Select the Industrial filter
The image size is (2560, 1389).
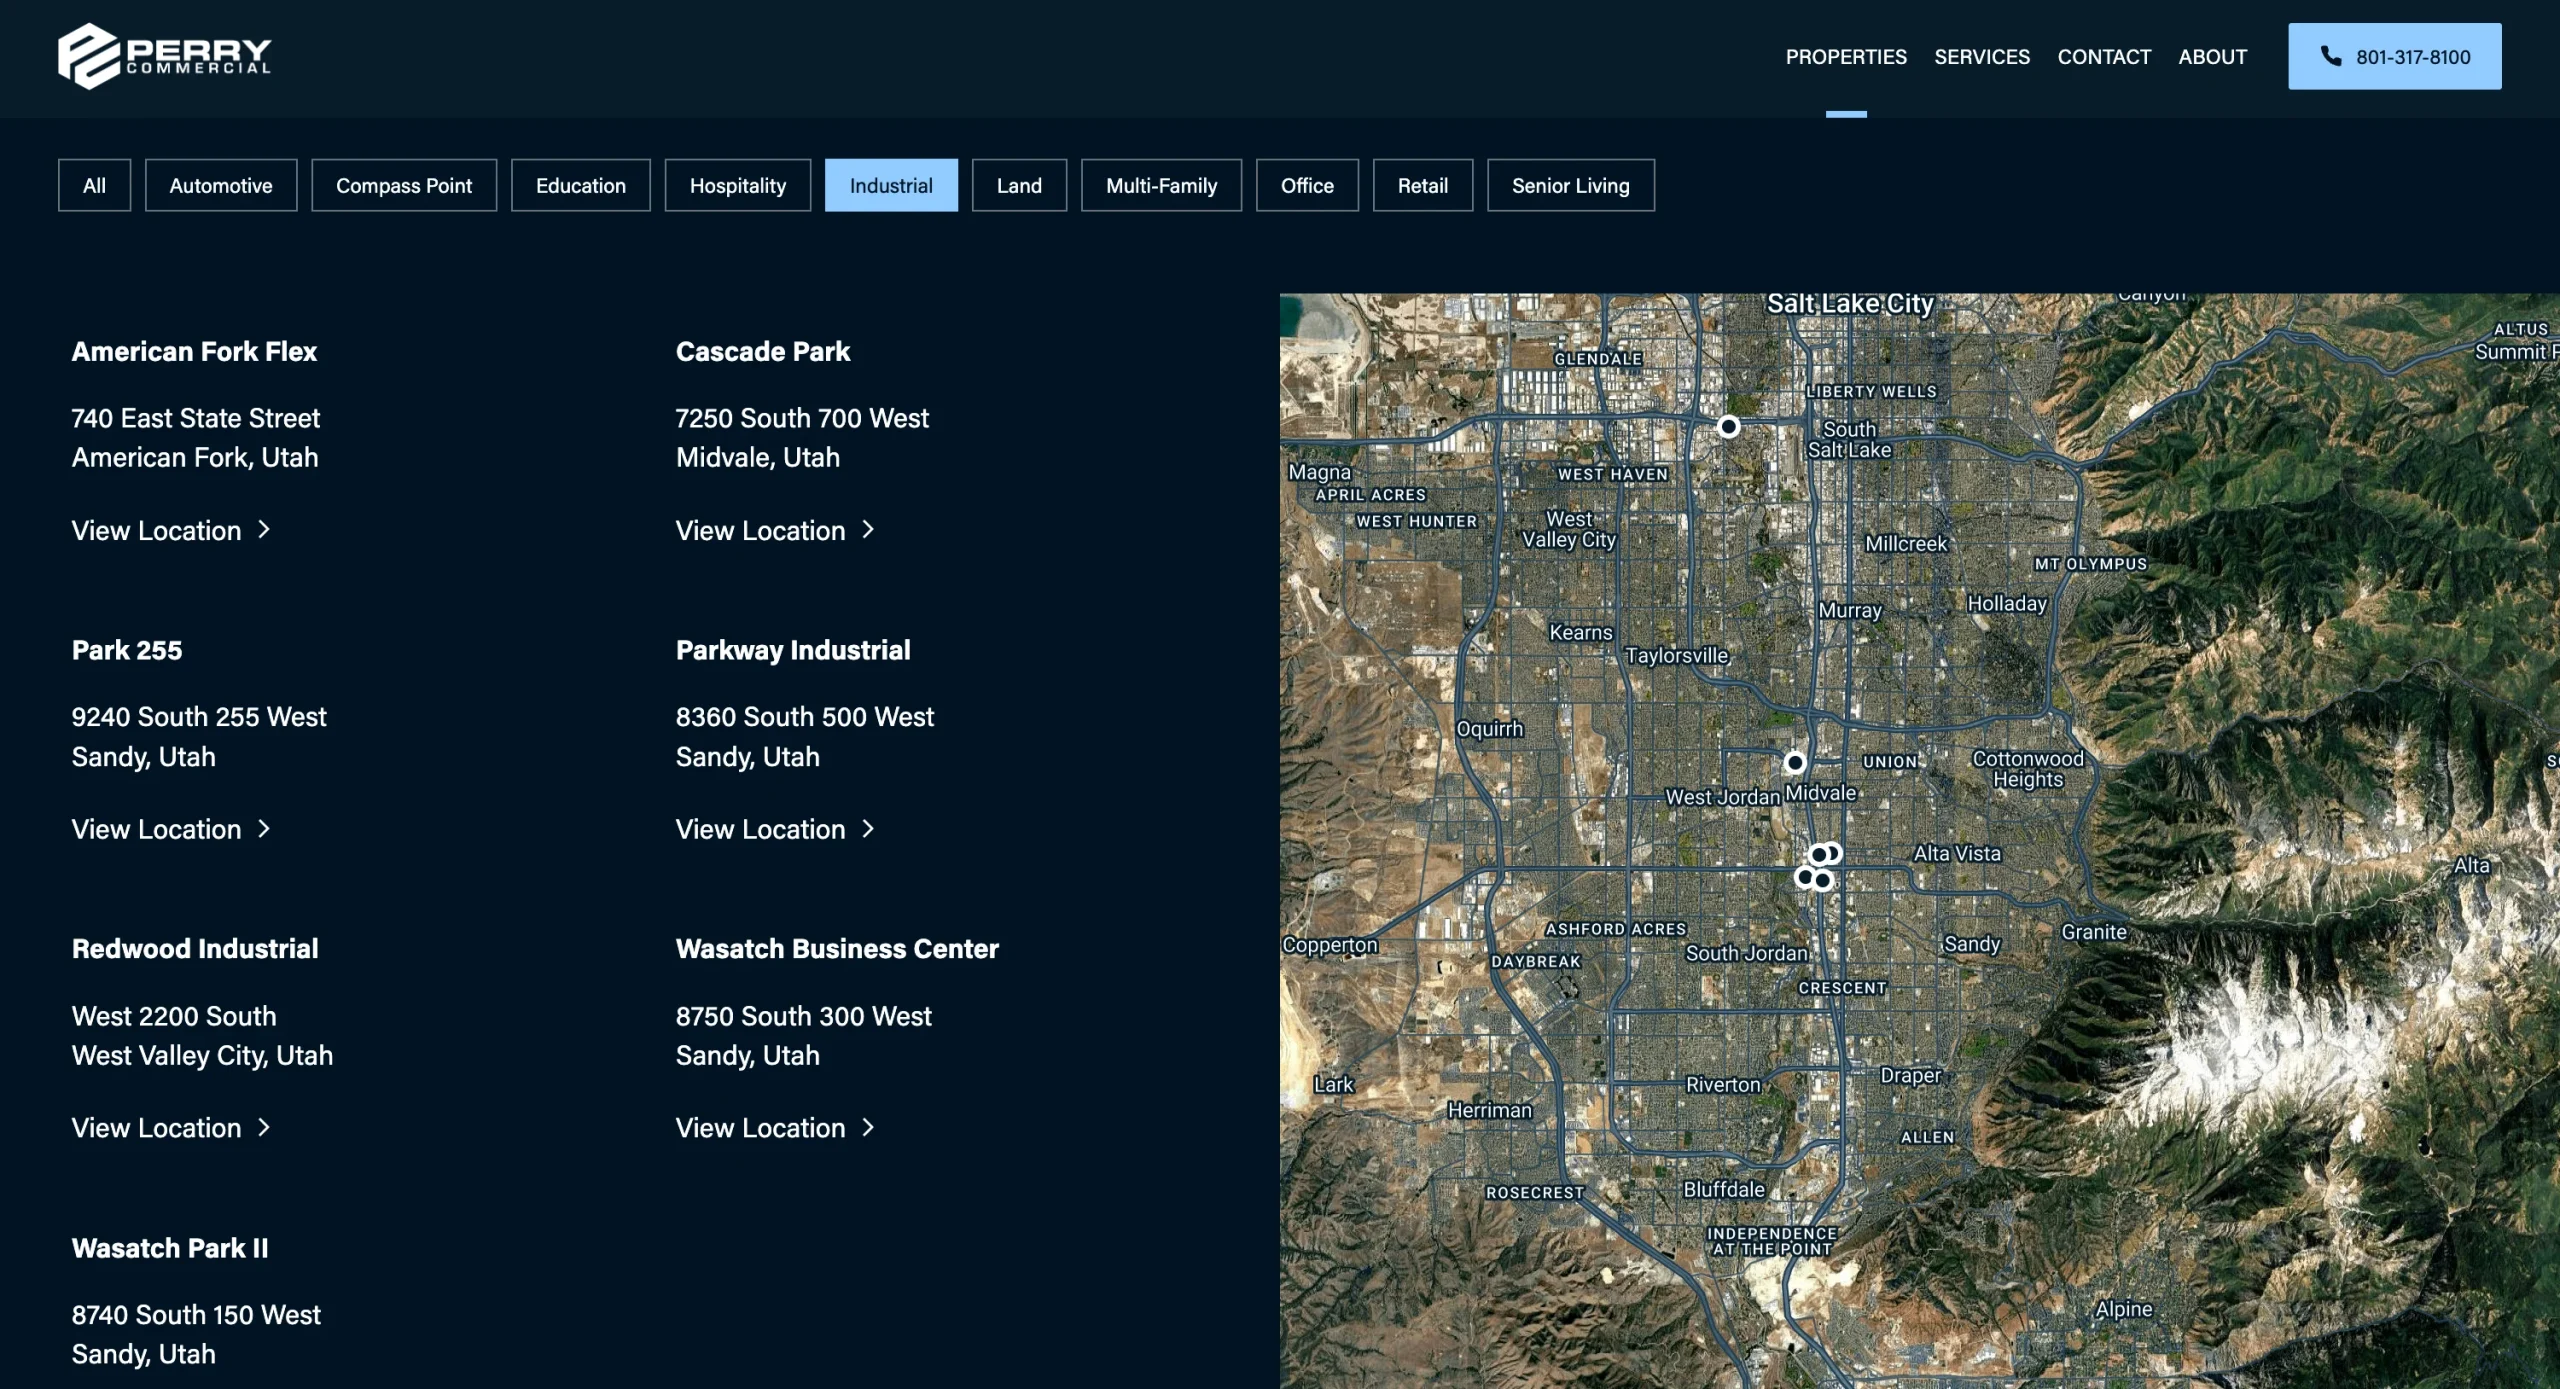pyautogui.click(x=891, y=185)
